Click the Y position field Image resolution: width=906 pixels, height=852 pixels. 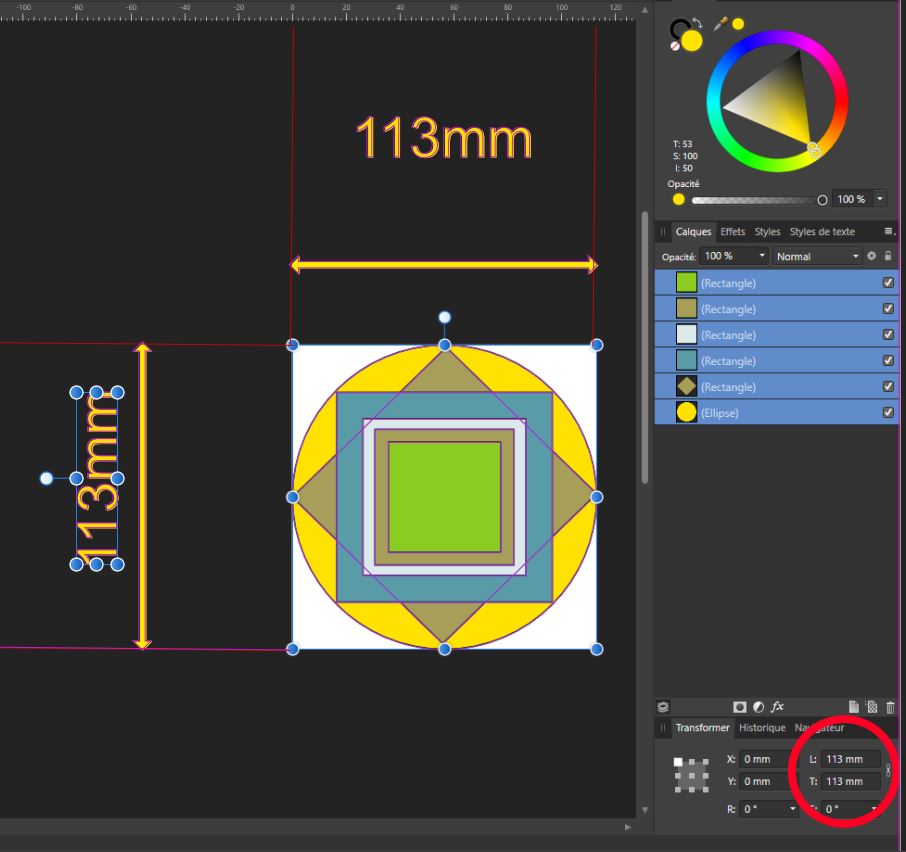coord(766,781)
